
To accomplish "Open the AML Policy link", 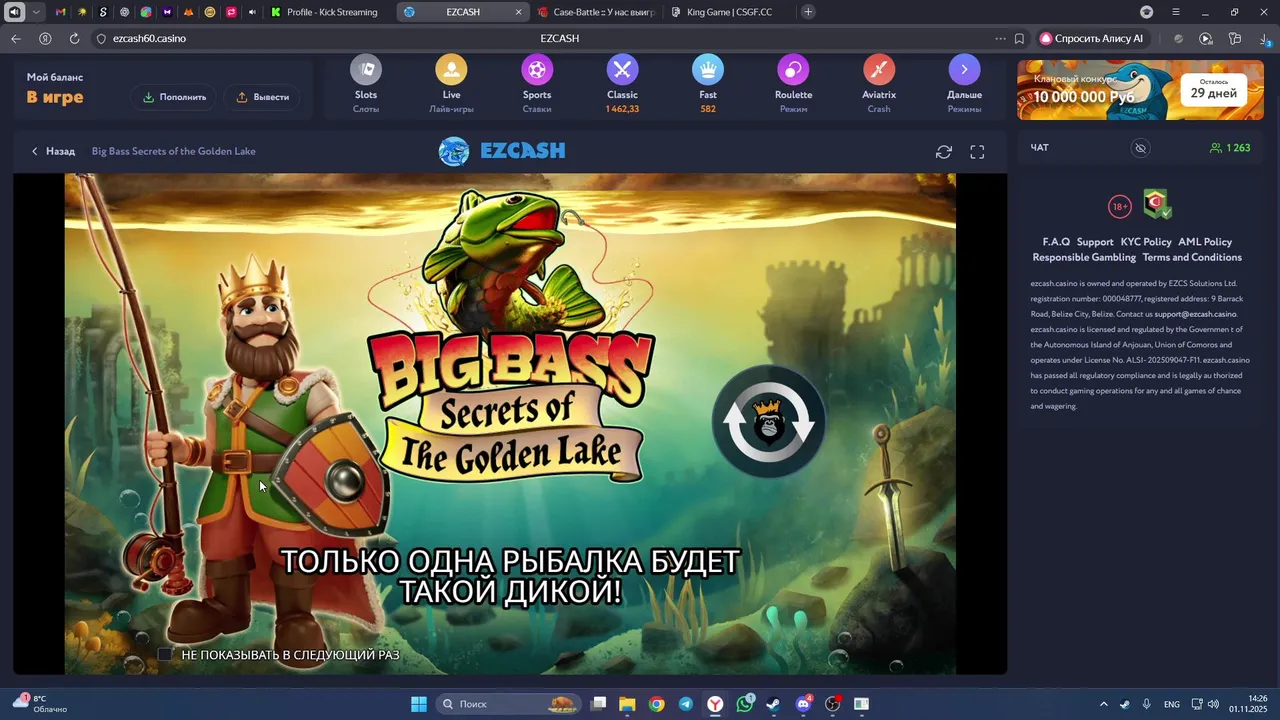I will [1205, 242].
